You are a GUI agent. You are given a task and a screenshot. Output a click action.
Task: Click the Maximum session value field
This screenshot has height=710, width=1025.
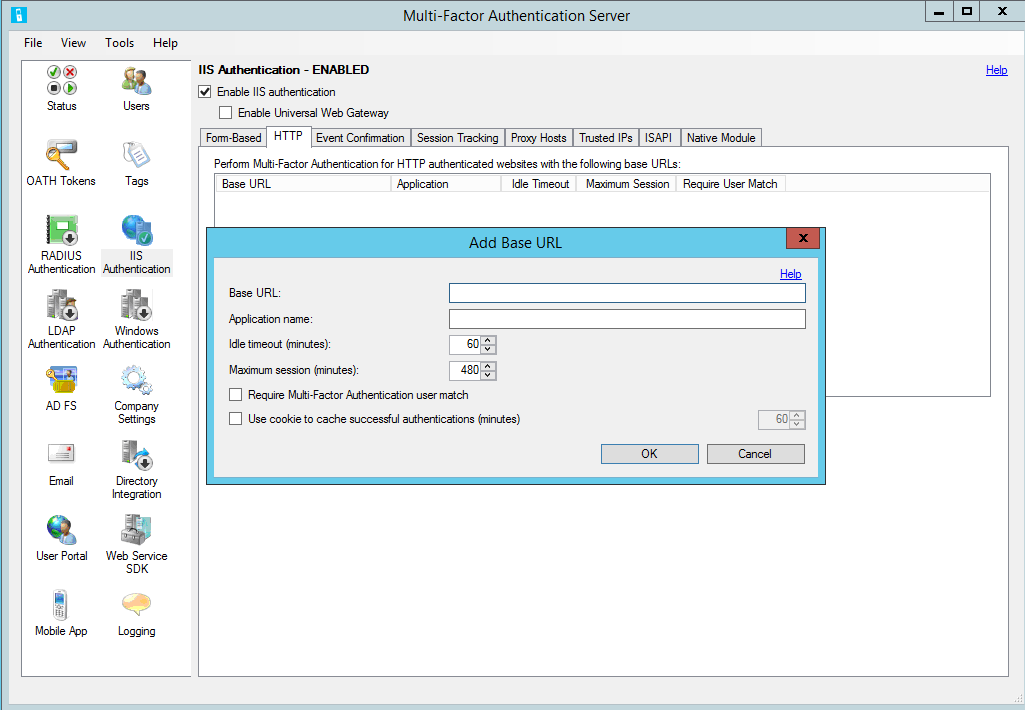tap(465, 371)
